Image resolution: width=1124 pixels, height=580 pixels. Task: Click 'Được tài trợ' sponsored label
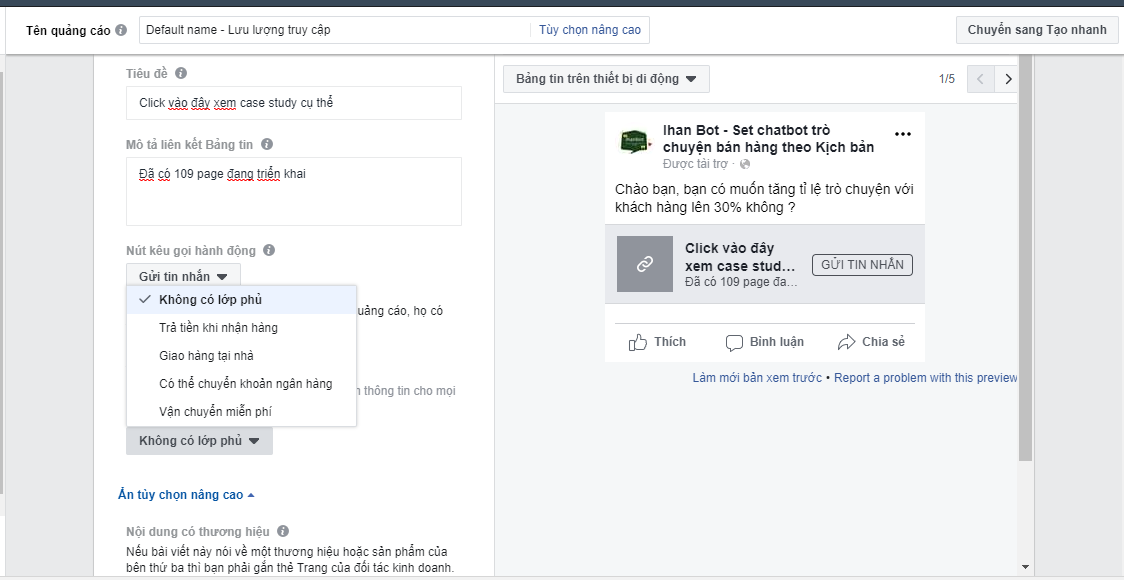pos(695,164)
